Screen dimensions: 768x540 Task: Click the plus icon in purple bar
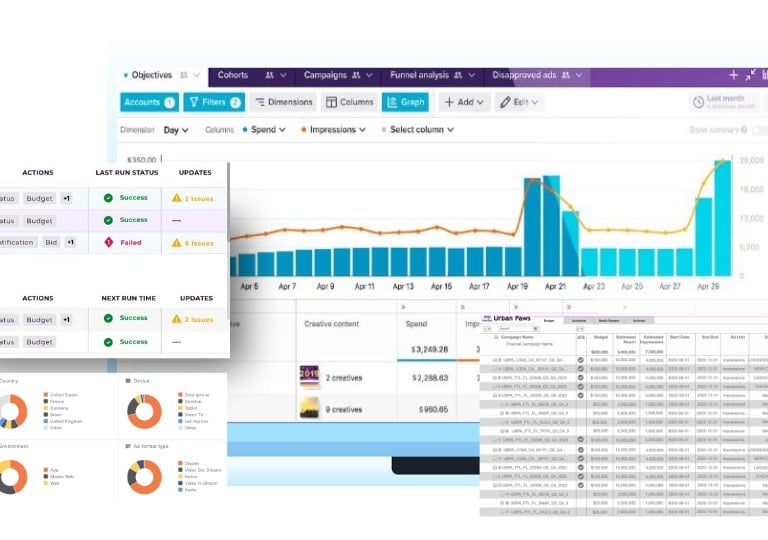(x=733, y=75)
